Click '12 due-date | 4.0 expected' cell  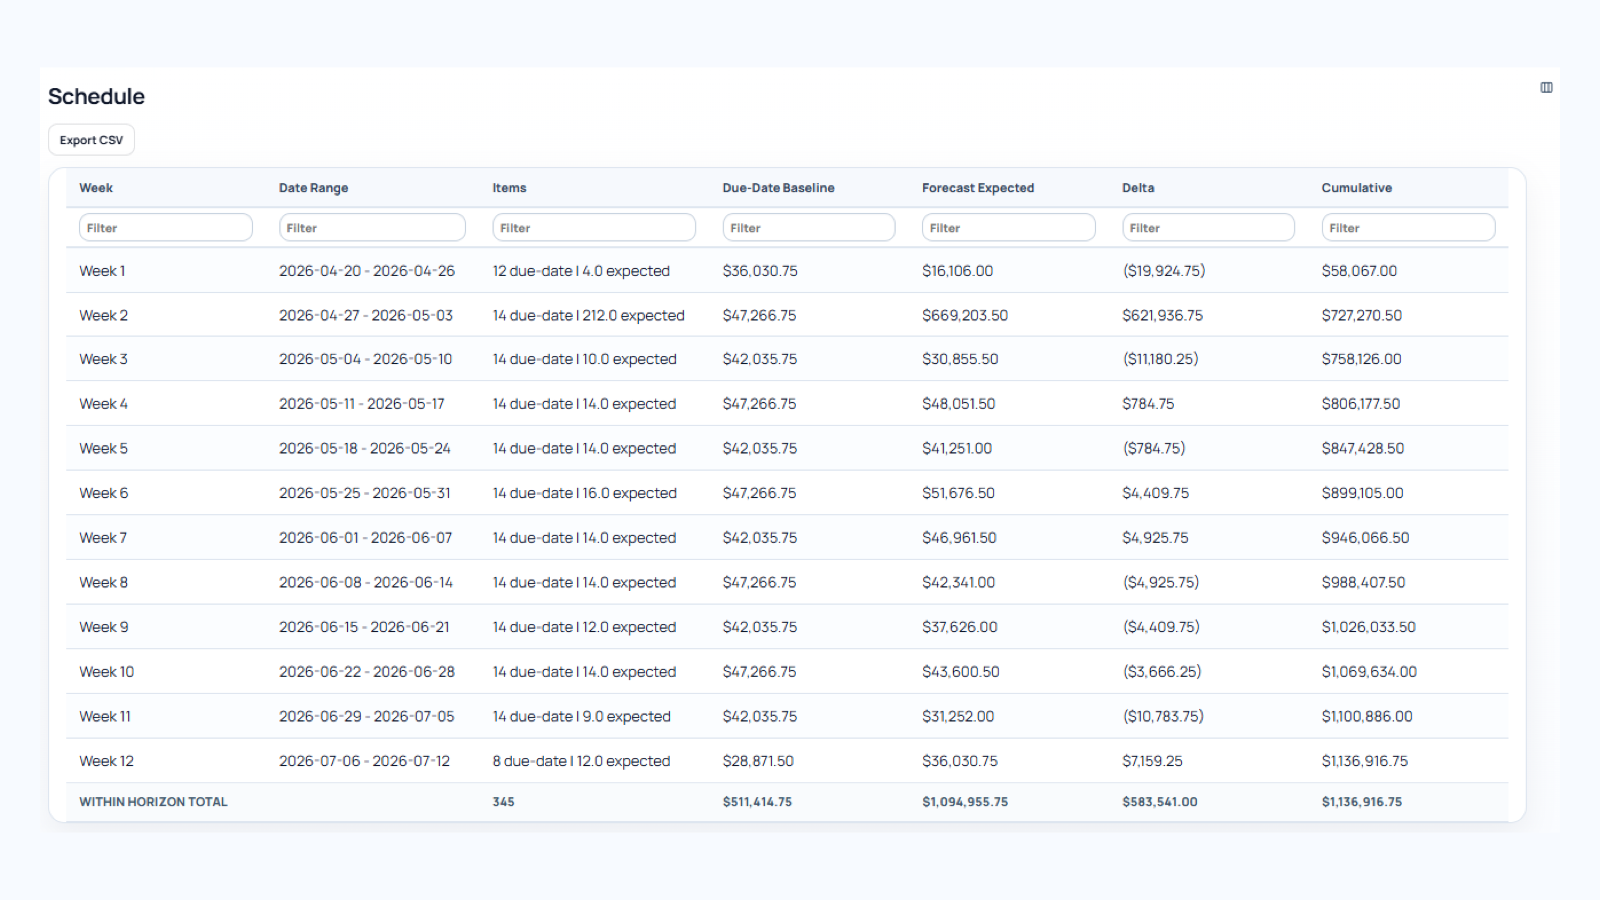[581, 271]
